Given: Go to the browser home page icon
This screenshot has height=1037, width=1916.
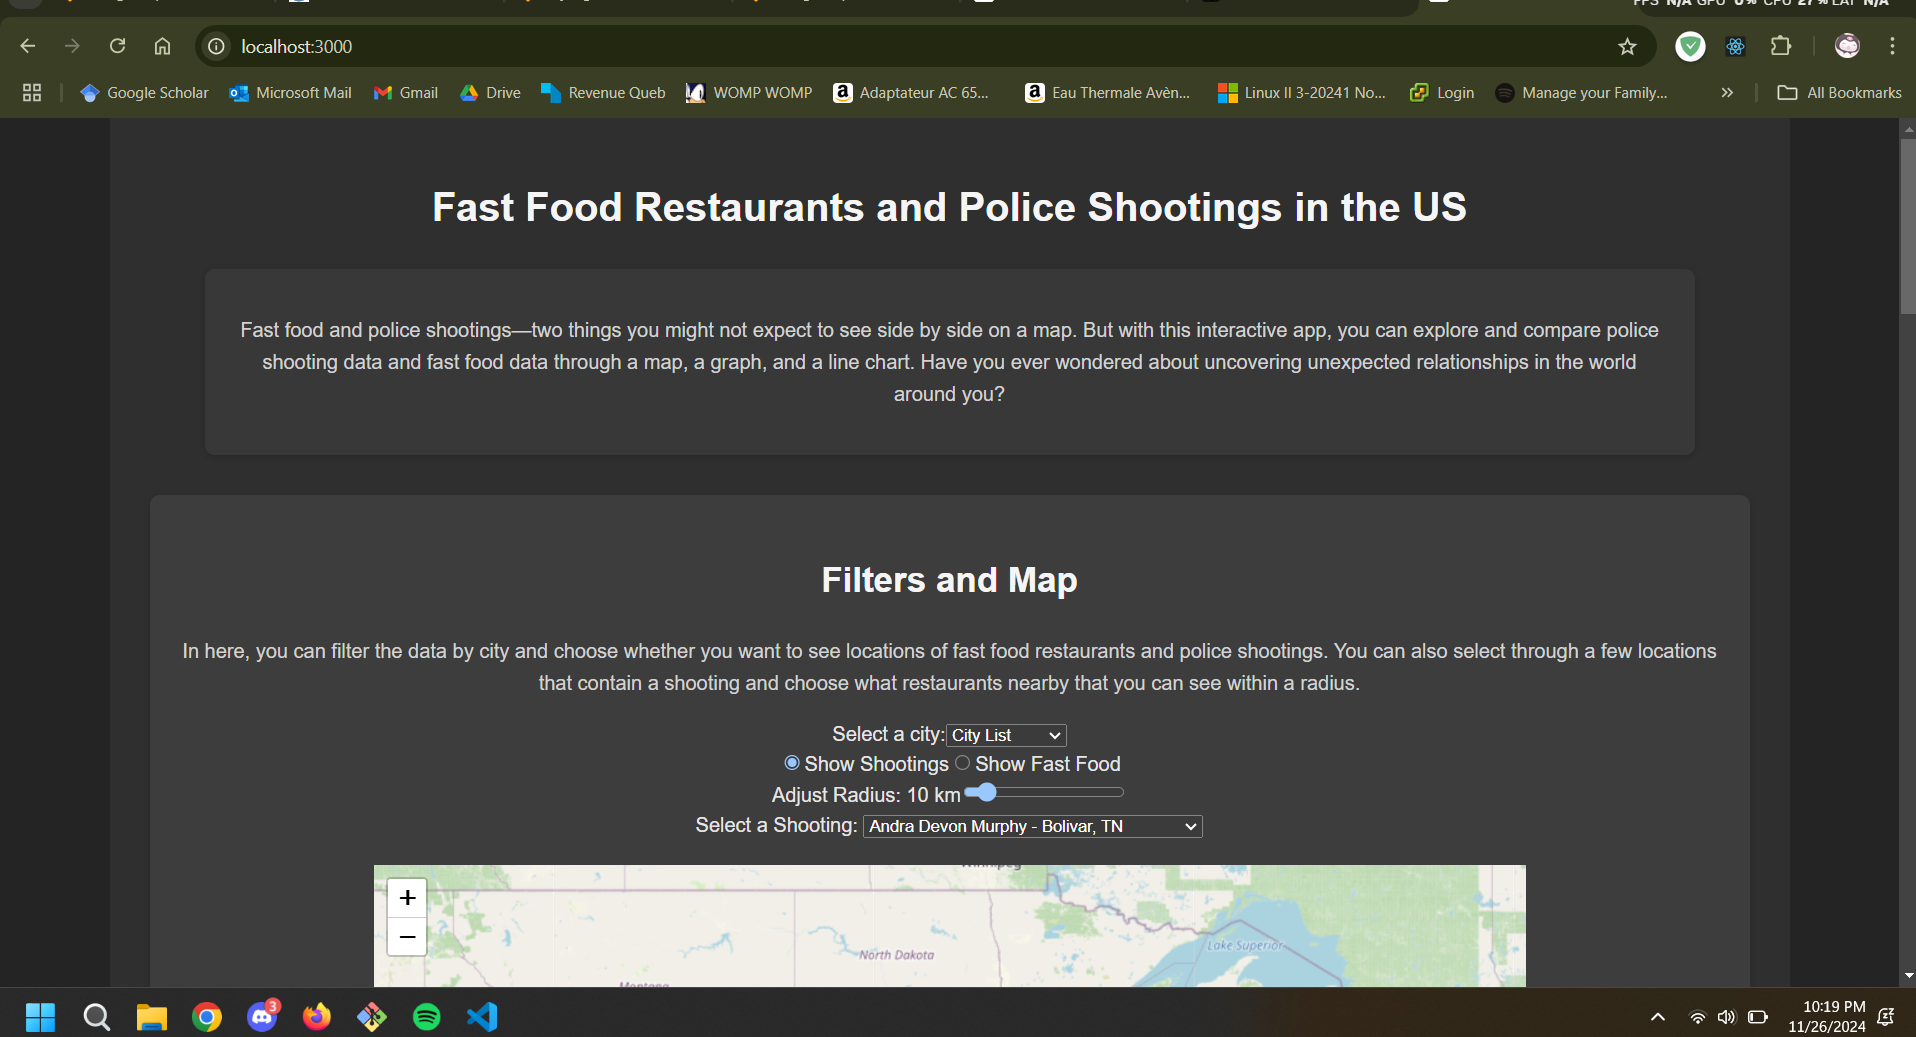Looking at the screenshot, I should [x=162, y=46].
